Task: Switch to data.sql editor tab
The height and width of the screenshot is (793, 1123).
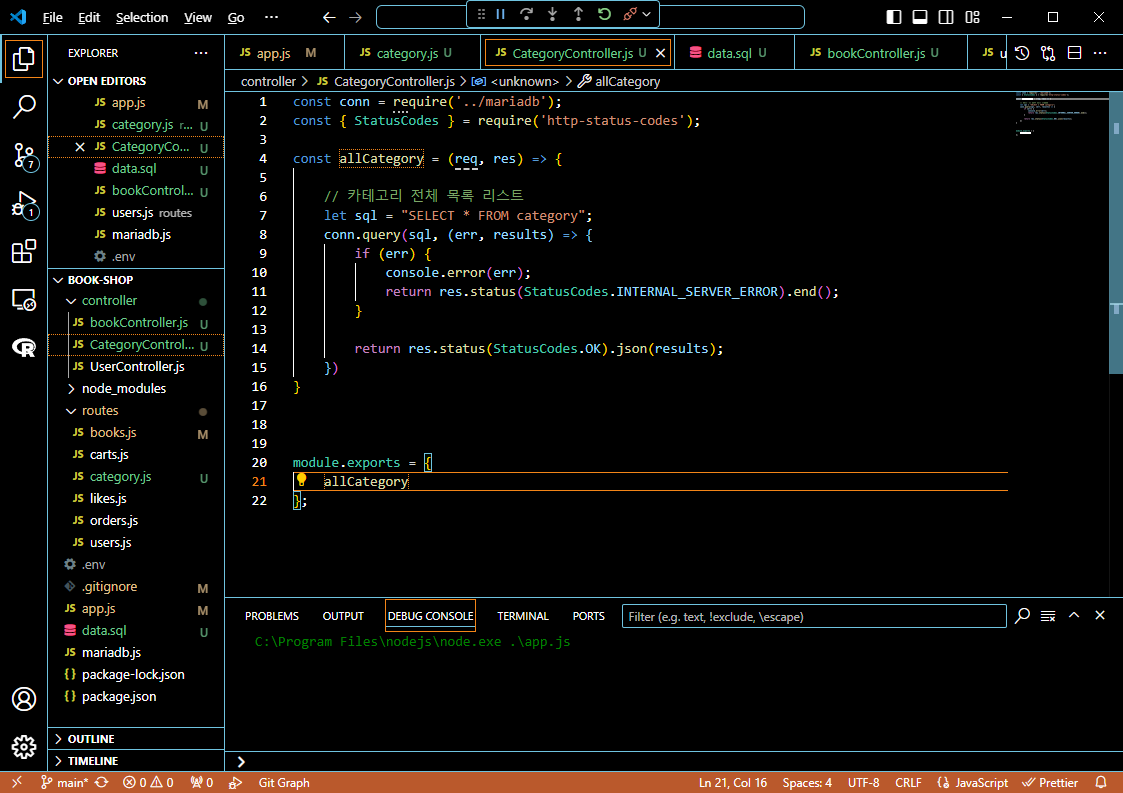Action: pyautogui.click(x=735, y=53)
